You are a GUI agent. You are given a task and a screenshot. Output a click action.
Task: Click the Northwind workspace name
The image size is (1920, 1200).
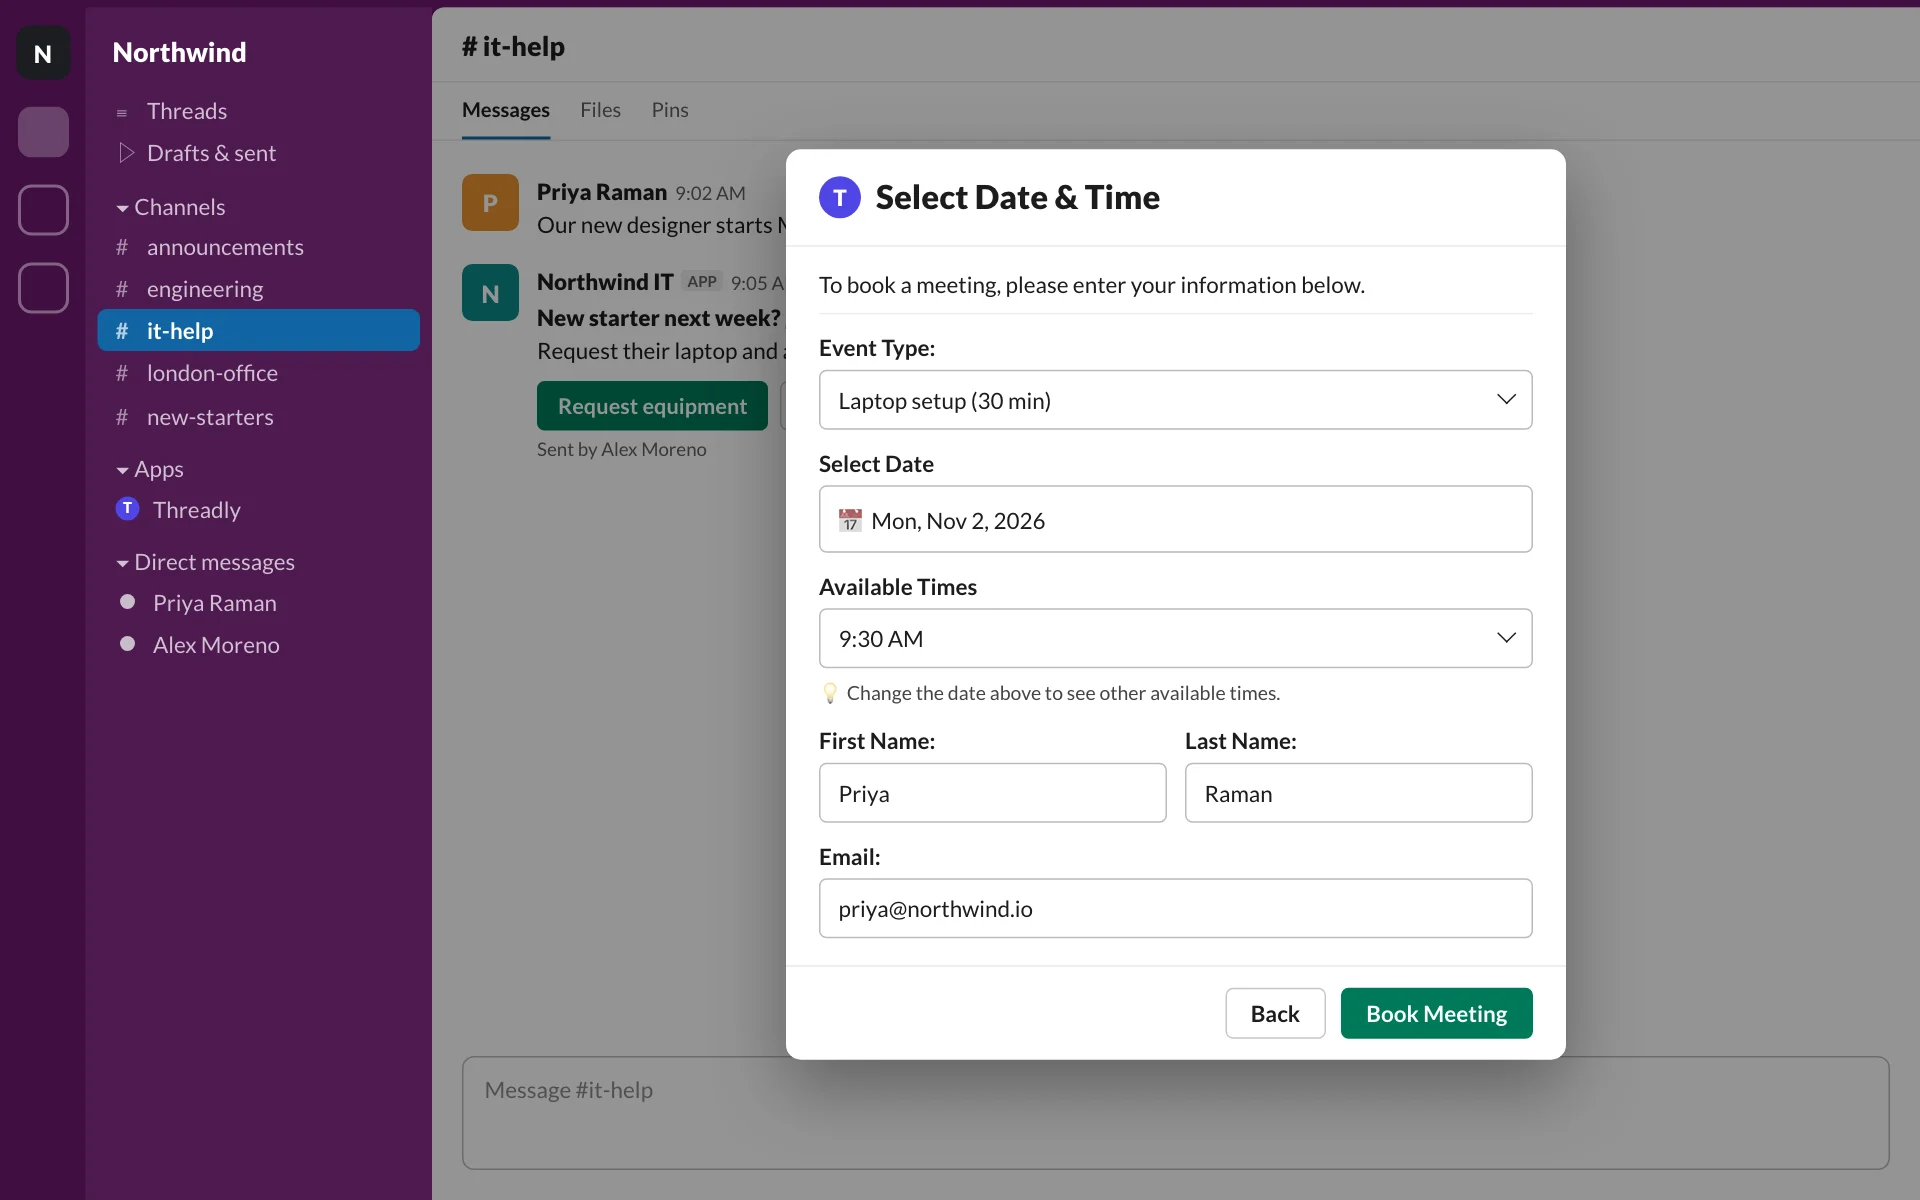pos(179,52)
